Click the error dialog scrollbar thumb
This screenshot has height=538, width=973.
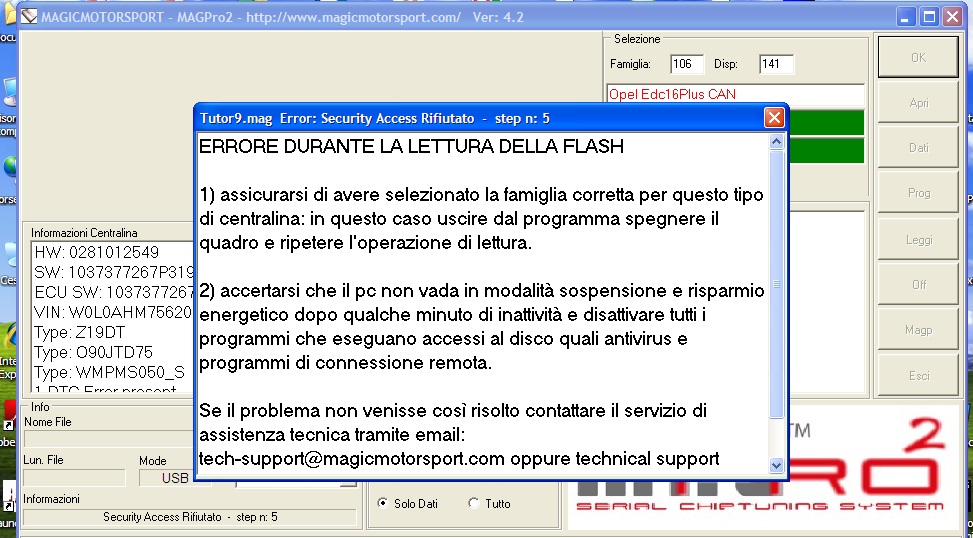[x=776, y=284]
